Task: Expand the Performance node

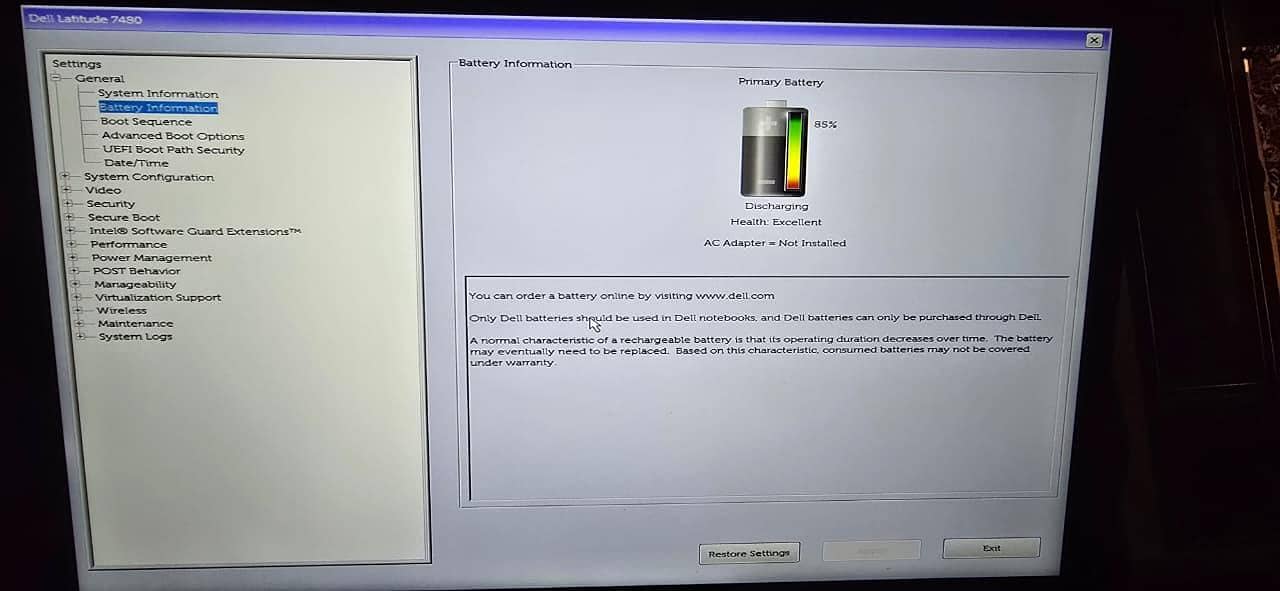Action: click(73, 244)
